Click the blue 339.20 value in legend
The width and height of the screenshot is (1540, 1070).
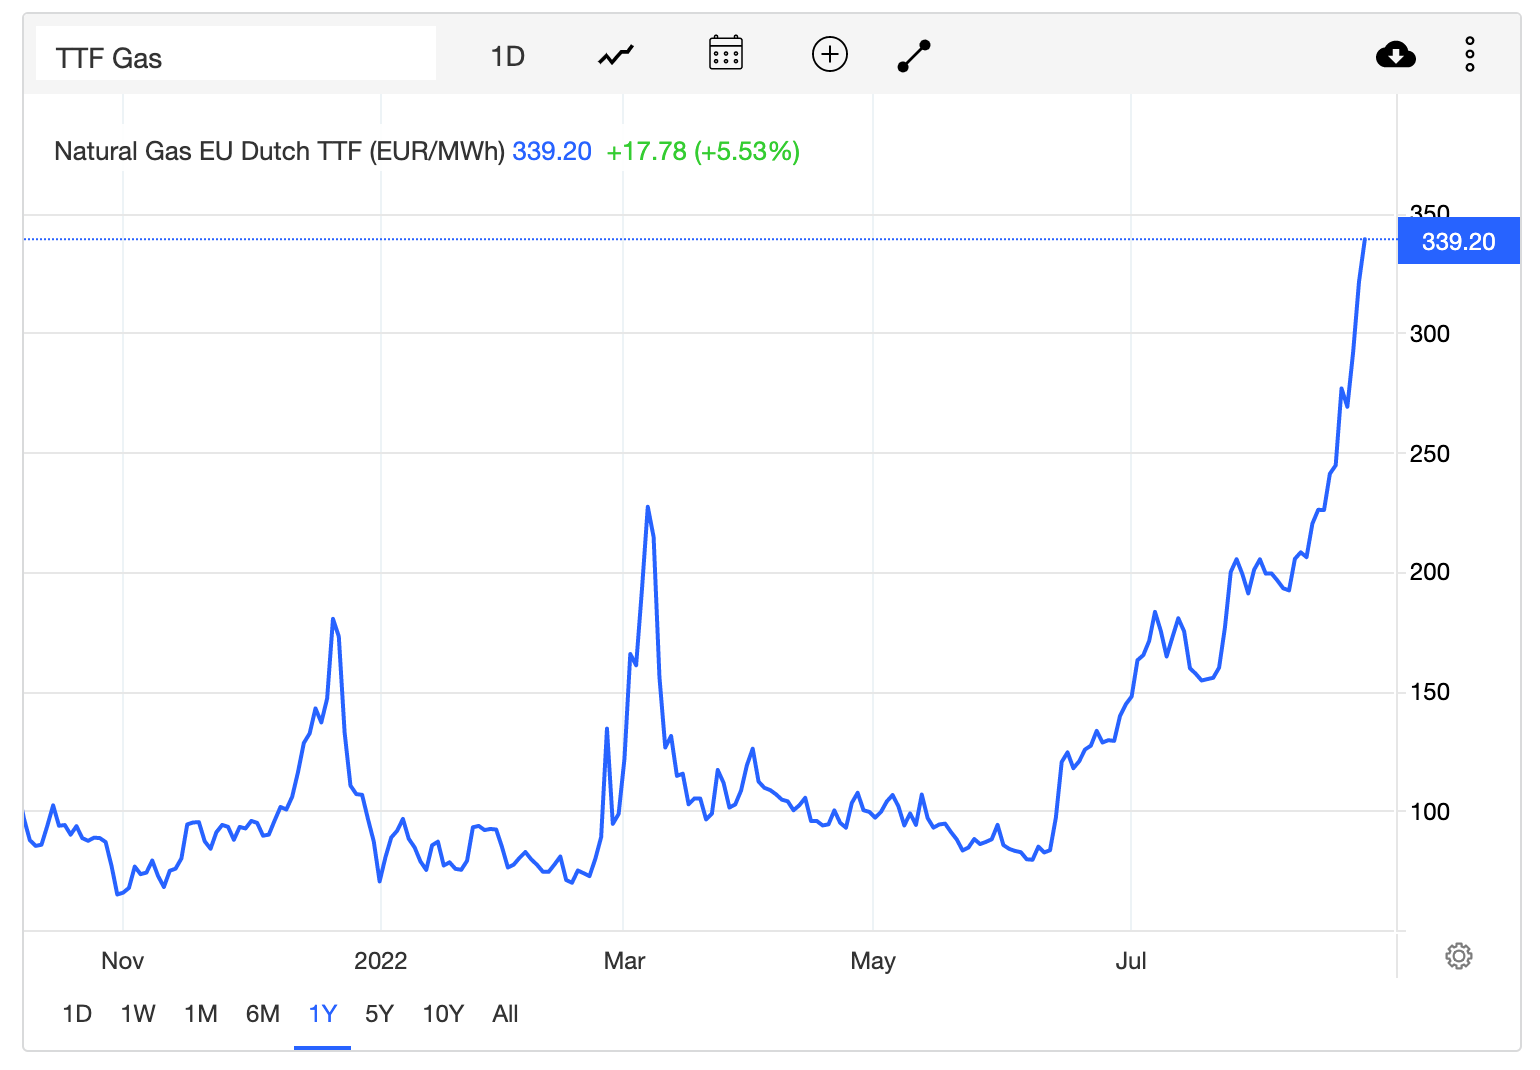(x=552, y=151)
